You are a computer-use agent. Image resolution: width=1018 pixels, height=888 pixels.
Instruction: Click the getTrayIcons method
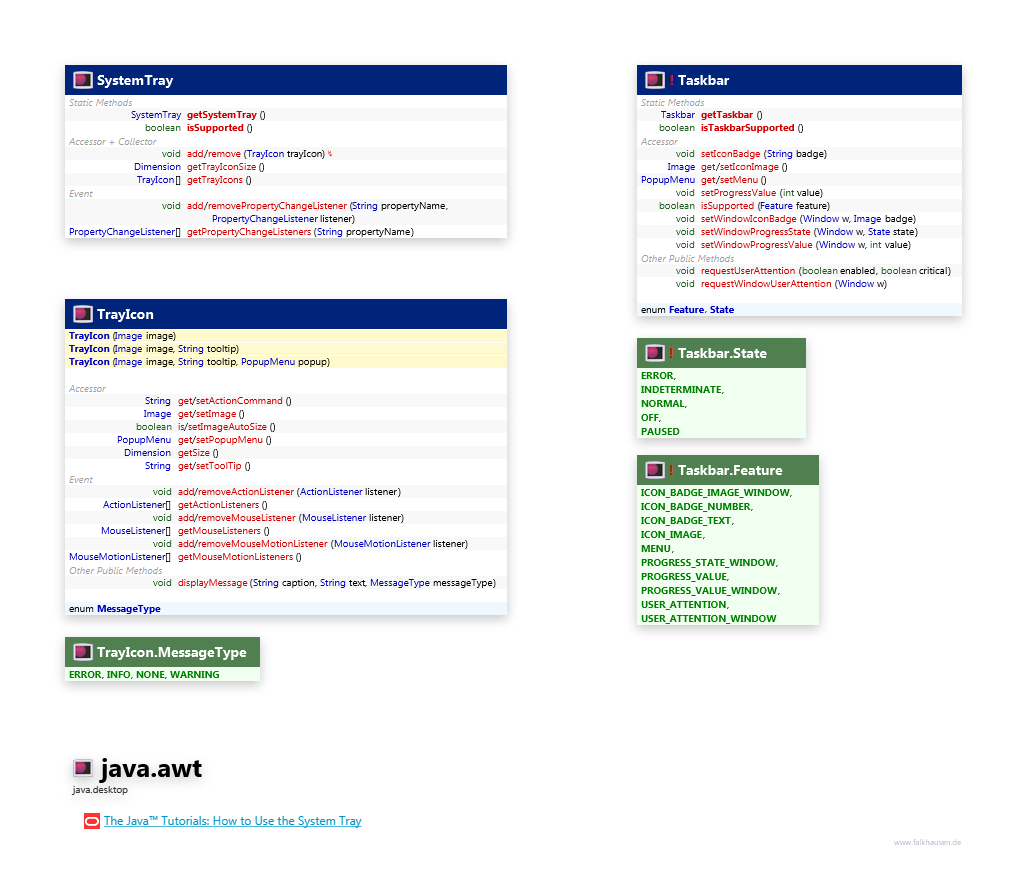(215, 180)
